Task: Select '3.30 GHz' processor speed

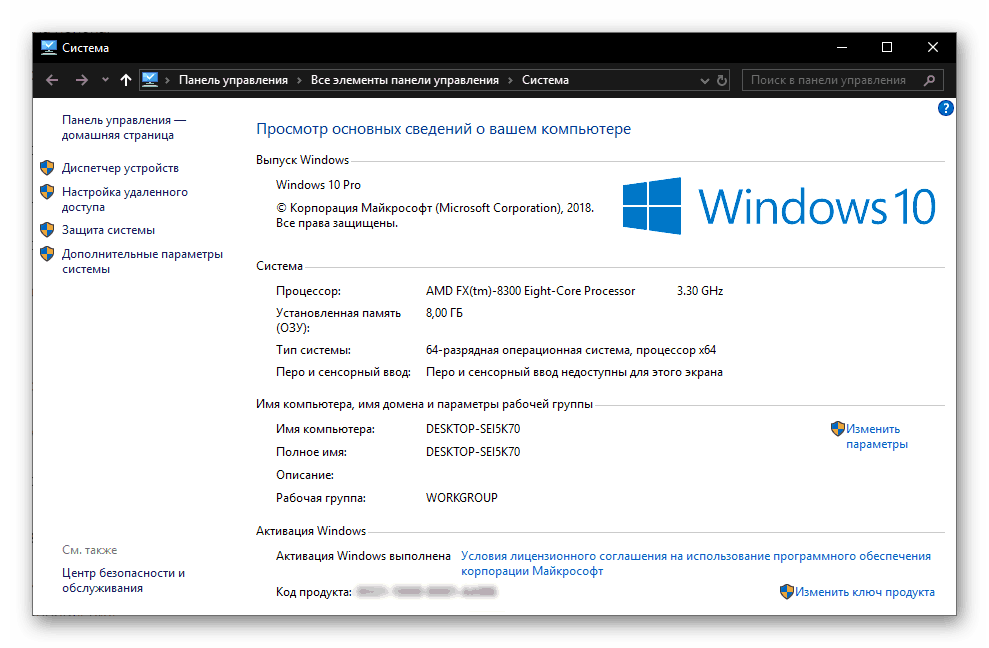Action: [x=700, y=291]
